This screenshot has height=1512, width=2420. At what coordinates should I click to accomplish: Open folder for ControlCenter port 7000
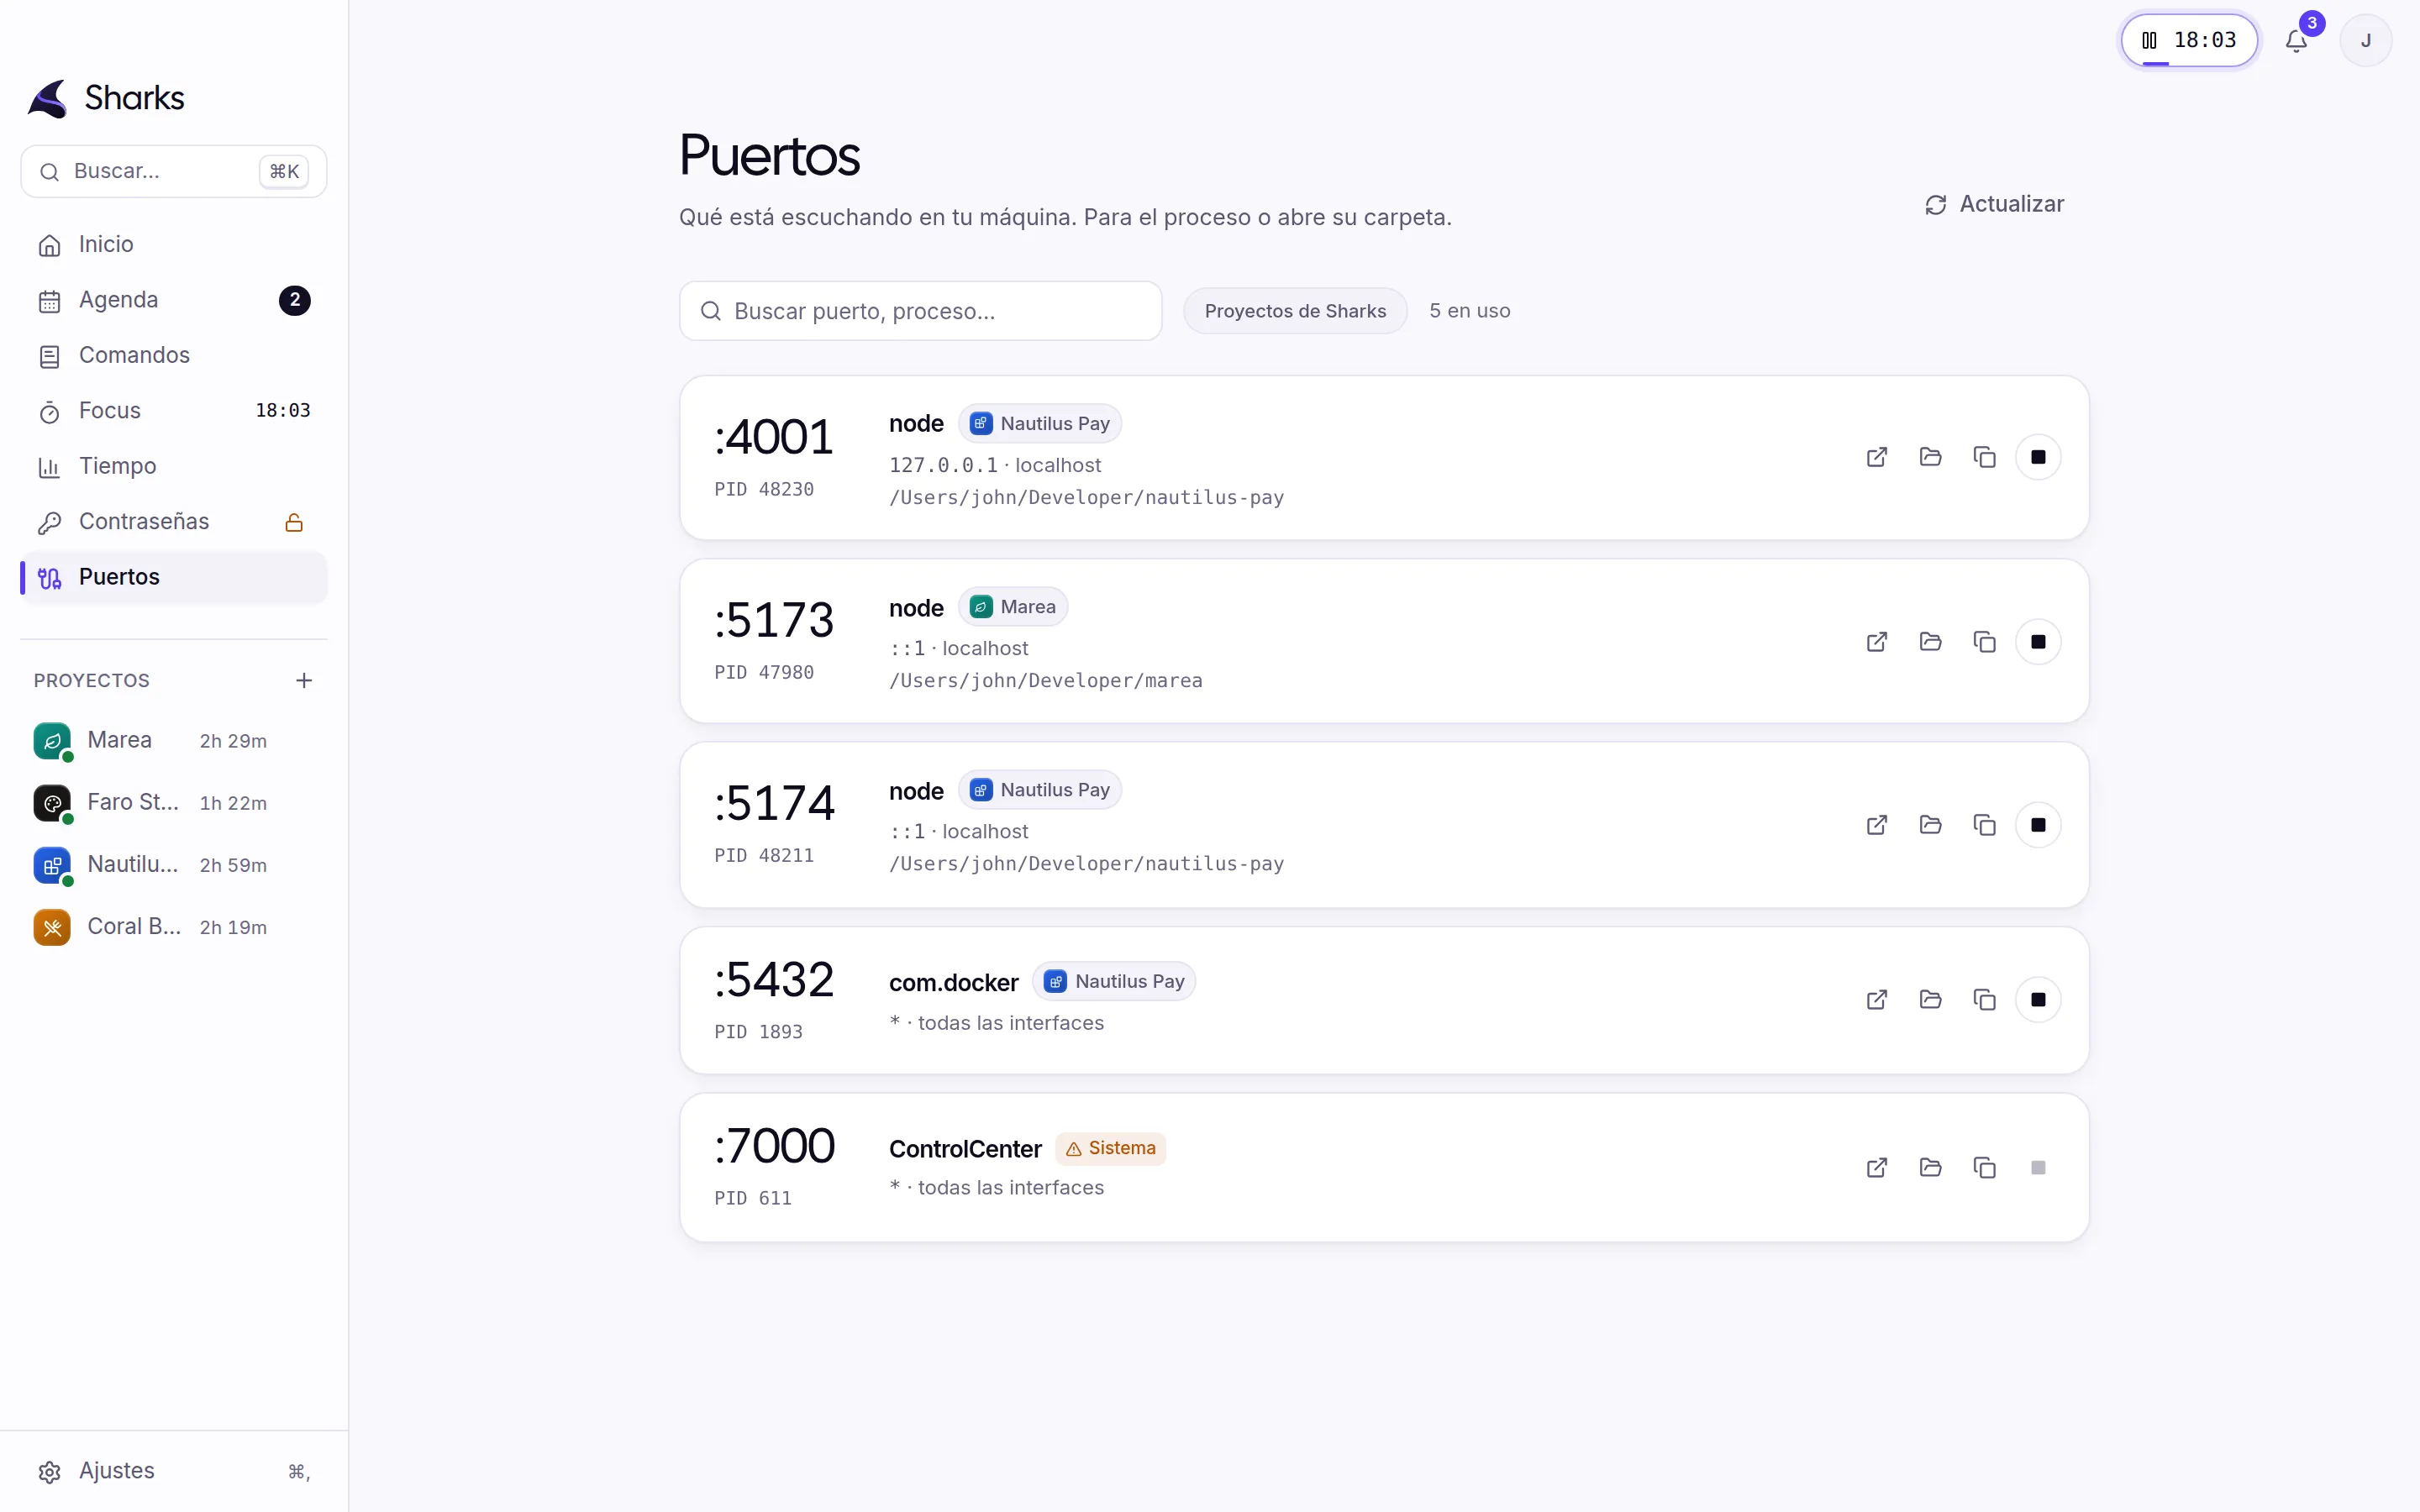1930,1167
